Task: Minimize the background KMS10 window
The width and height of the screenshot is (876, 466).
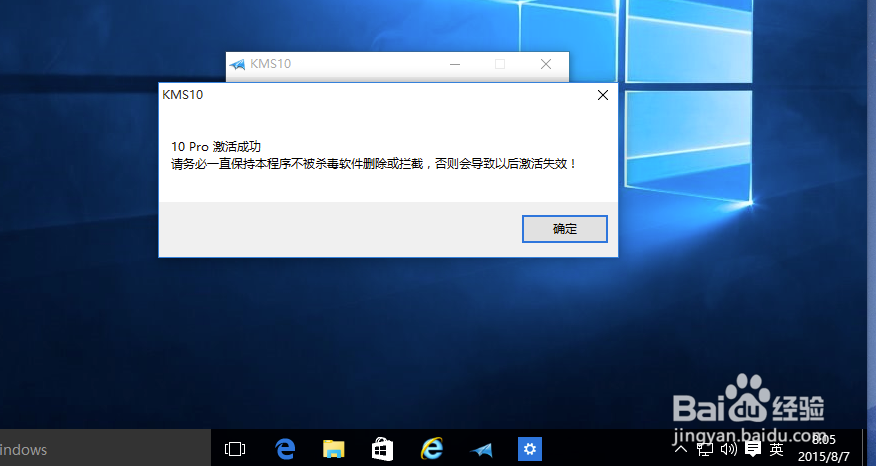Action: [x=455, y=64]
